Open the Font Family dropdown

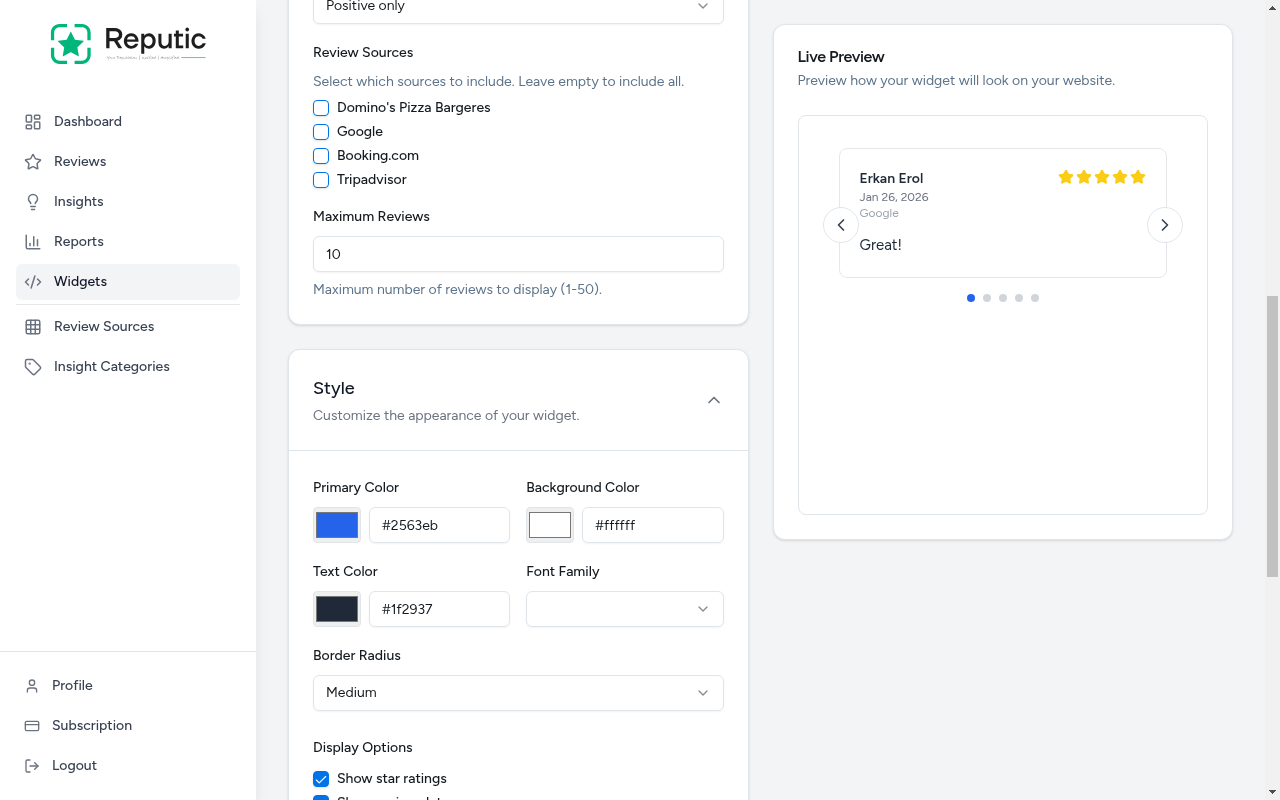point(624,609)
